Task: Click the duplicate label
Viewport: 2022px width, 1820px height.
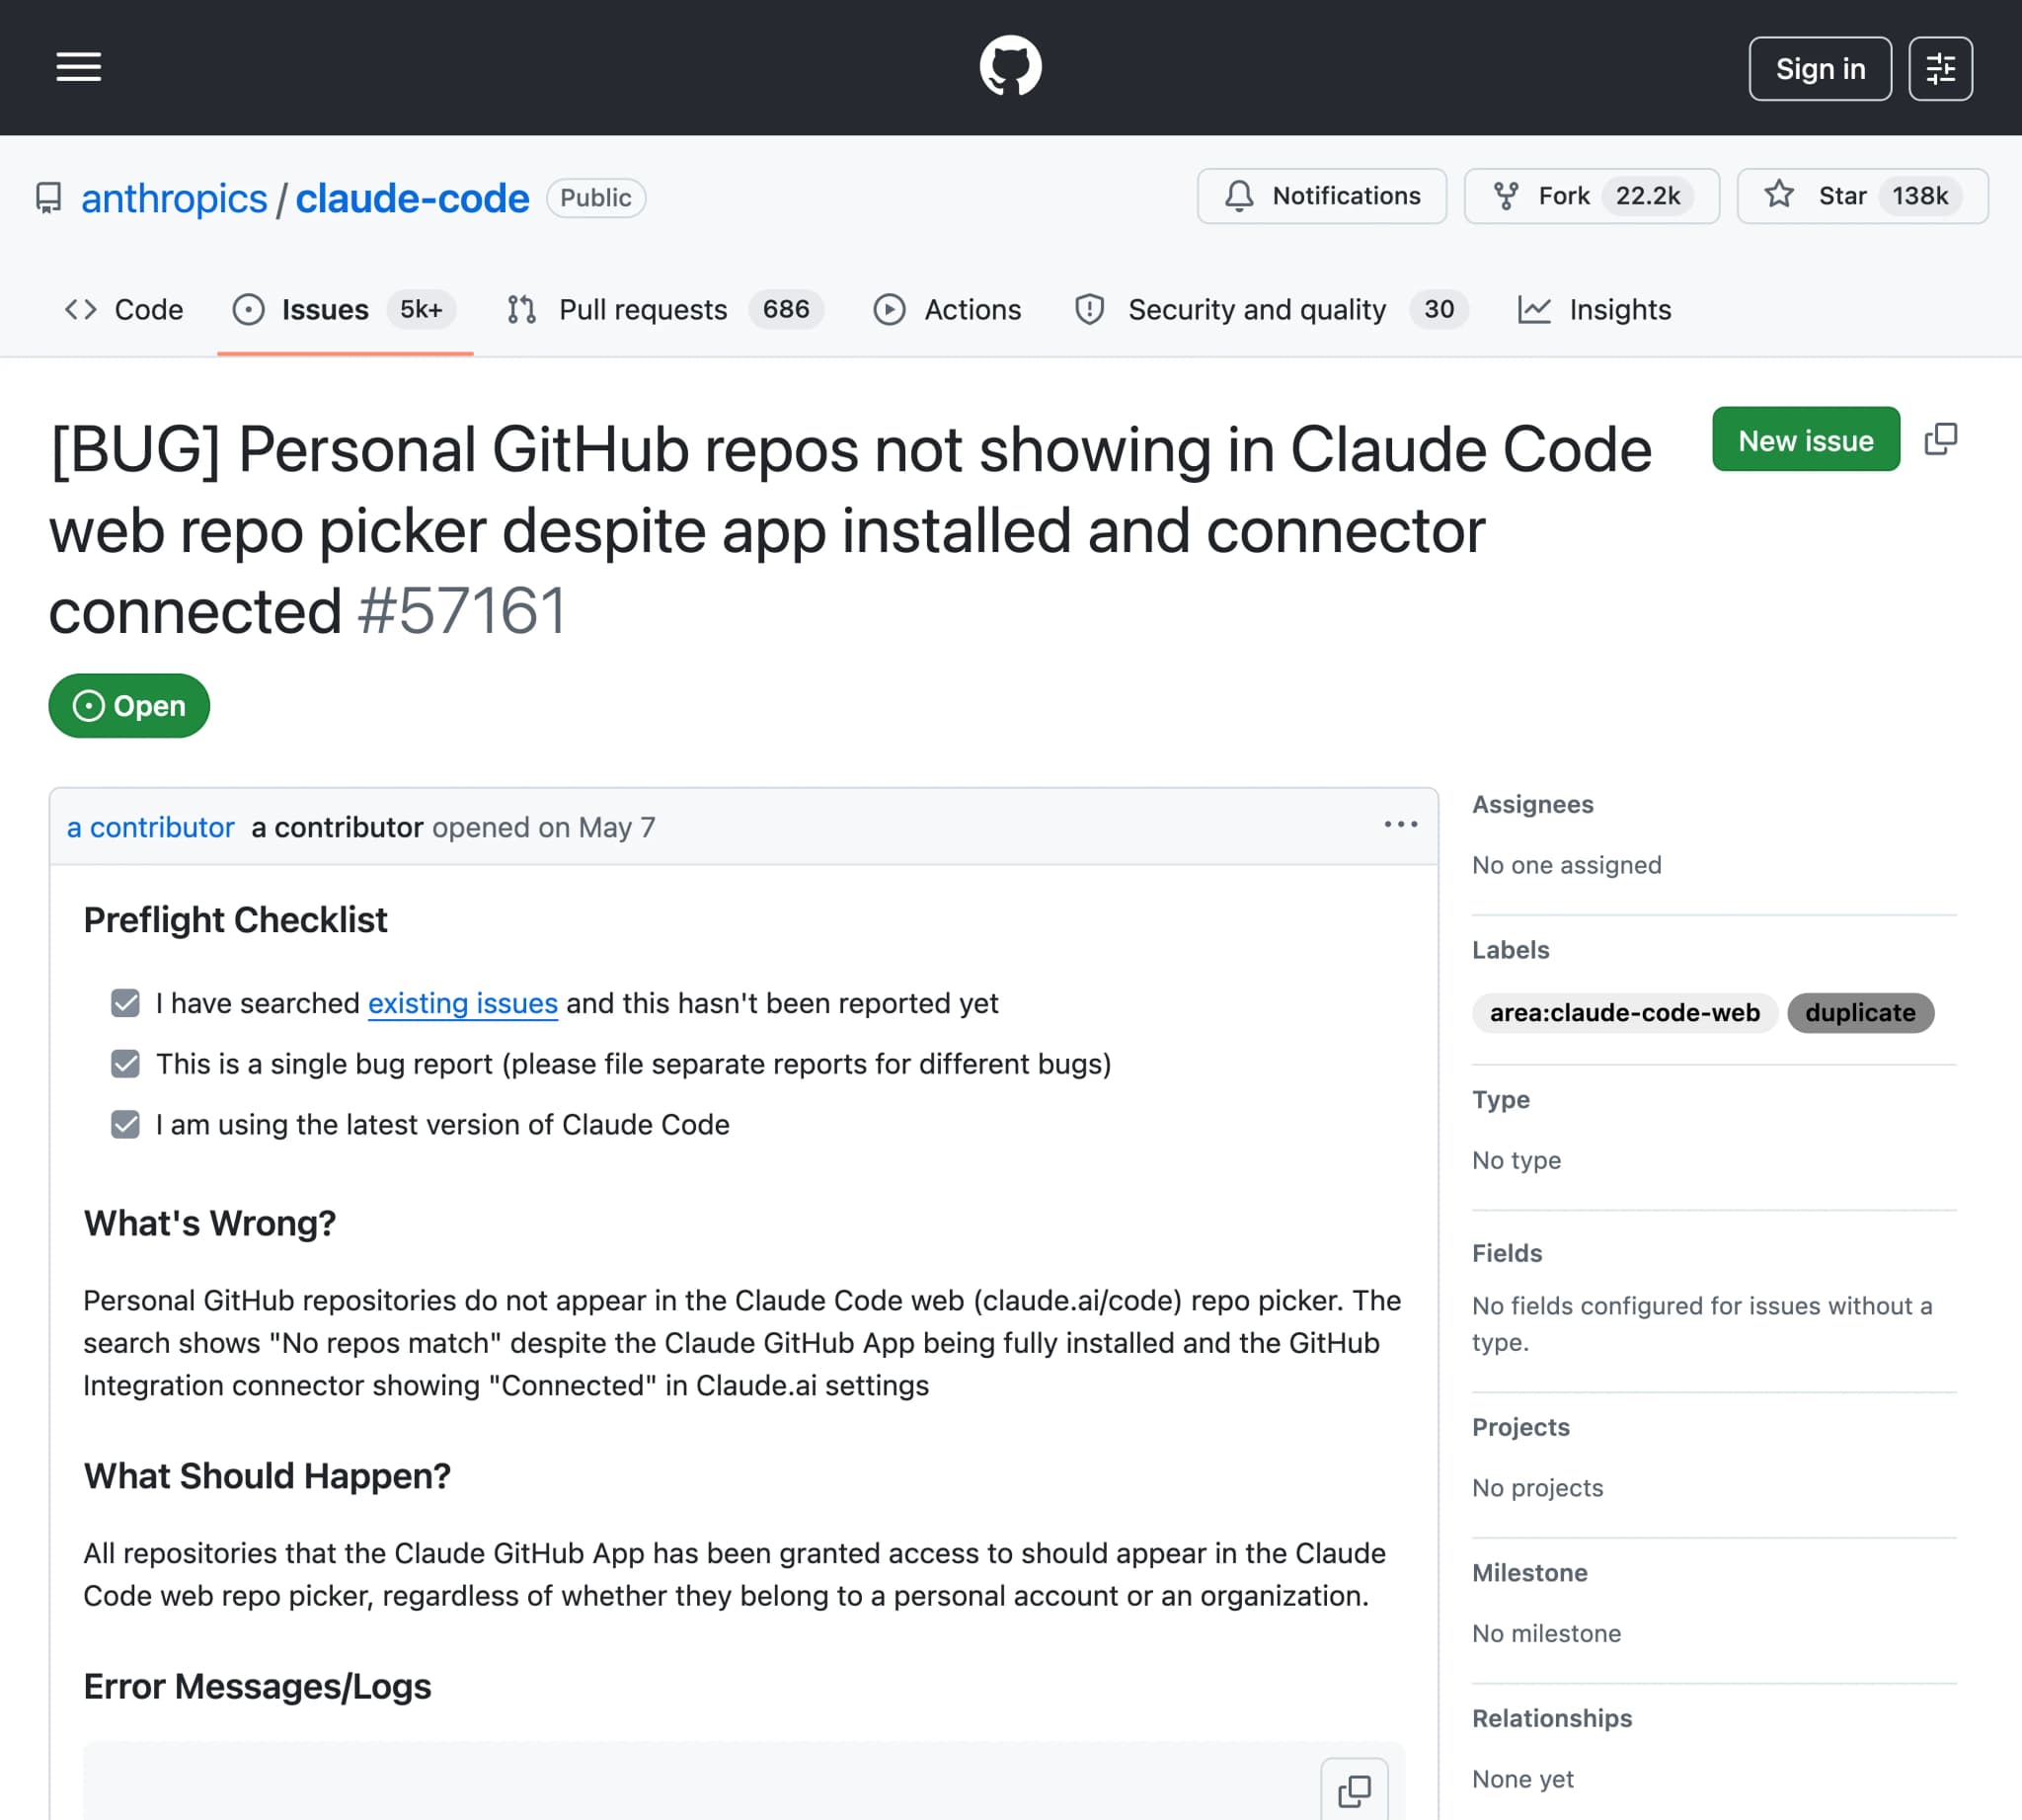Action: [x=1860, y=1013]
